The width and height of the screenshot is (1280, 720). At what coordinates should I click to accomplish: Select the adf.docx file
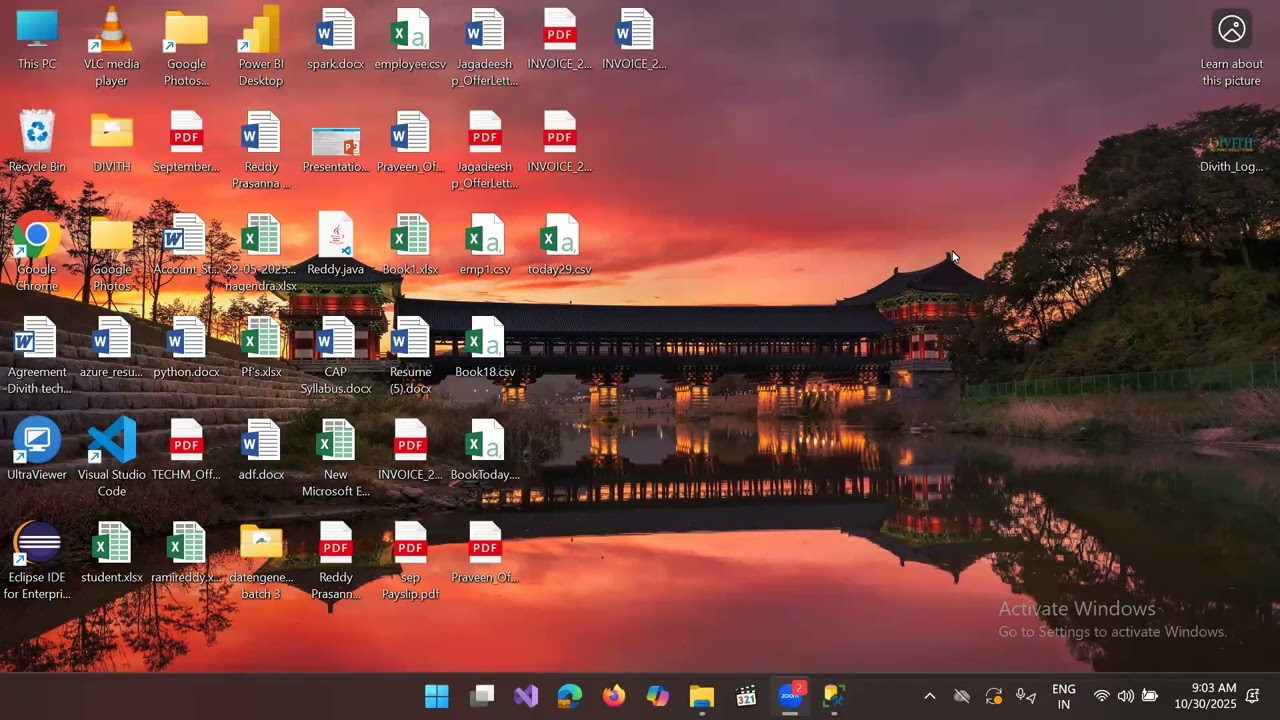point(261,450)
